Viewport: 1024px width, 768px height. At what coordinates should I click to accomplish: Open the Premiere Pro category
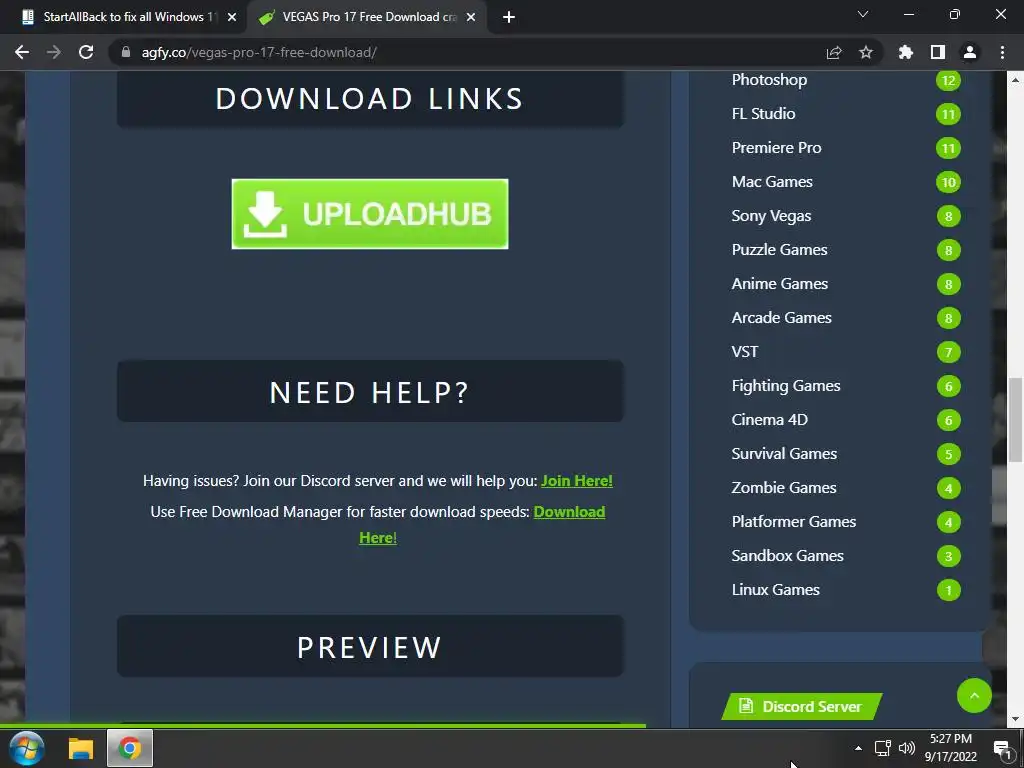click(x=776, y=148)
